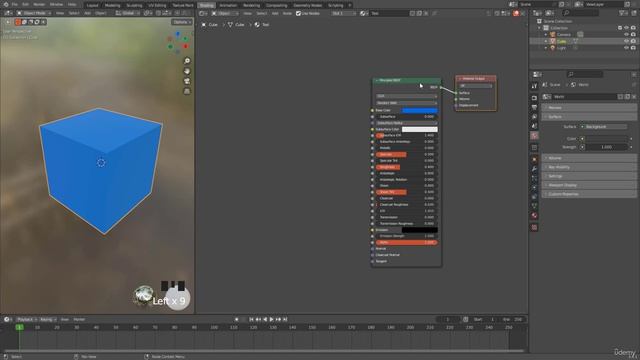Open the Output properties tab
The width and height of the screenshot is (640, 360).
point(534,107)
